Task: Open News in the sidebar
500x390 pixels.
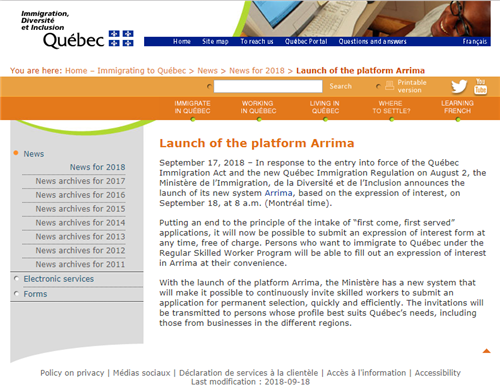Action: pos(33,154)
